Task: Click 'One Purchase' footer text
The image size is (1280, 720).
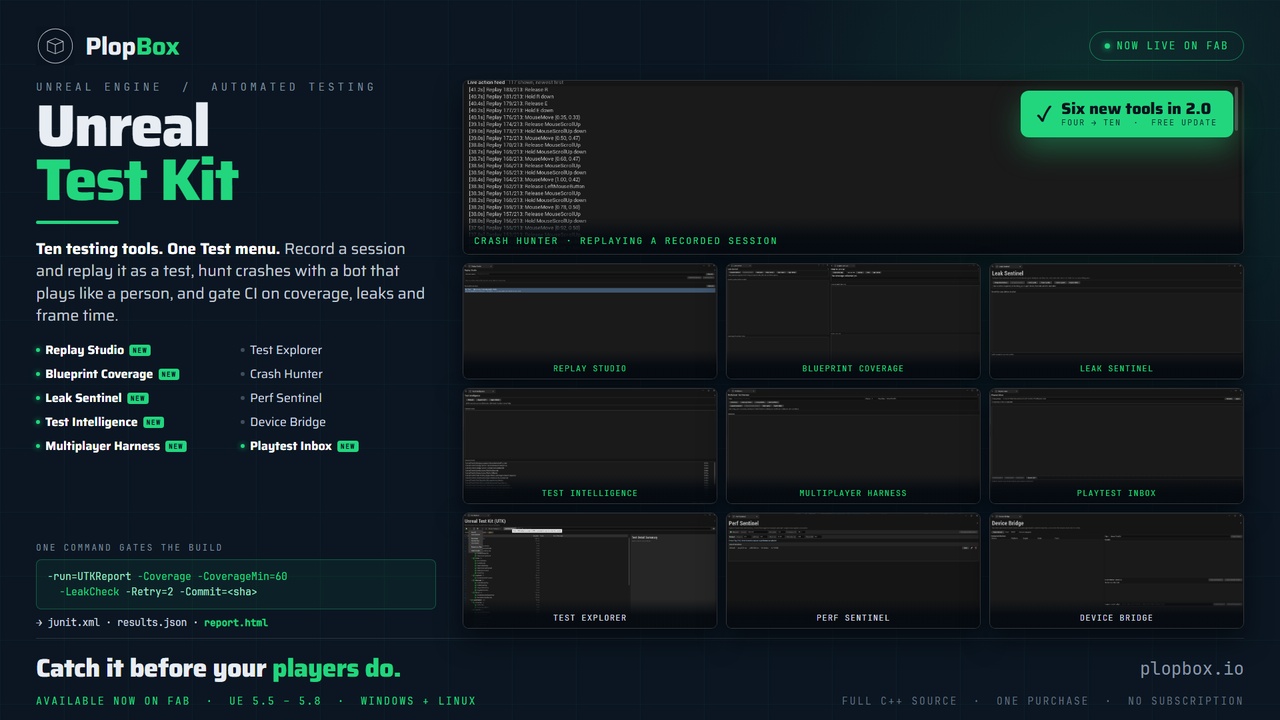Action: (x=1042, y=701)
